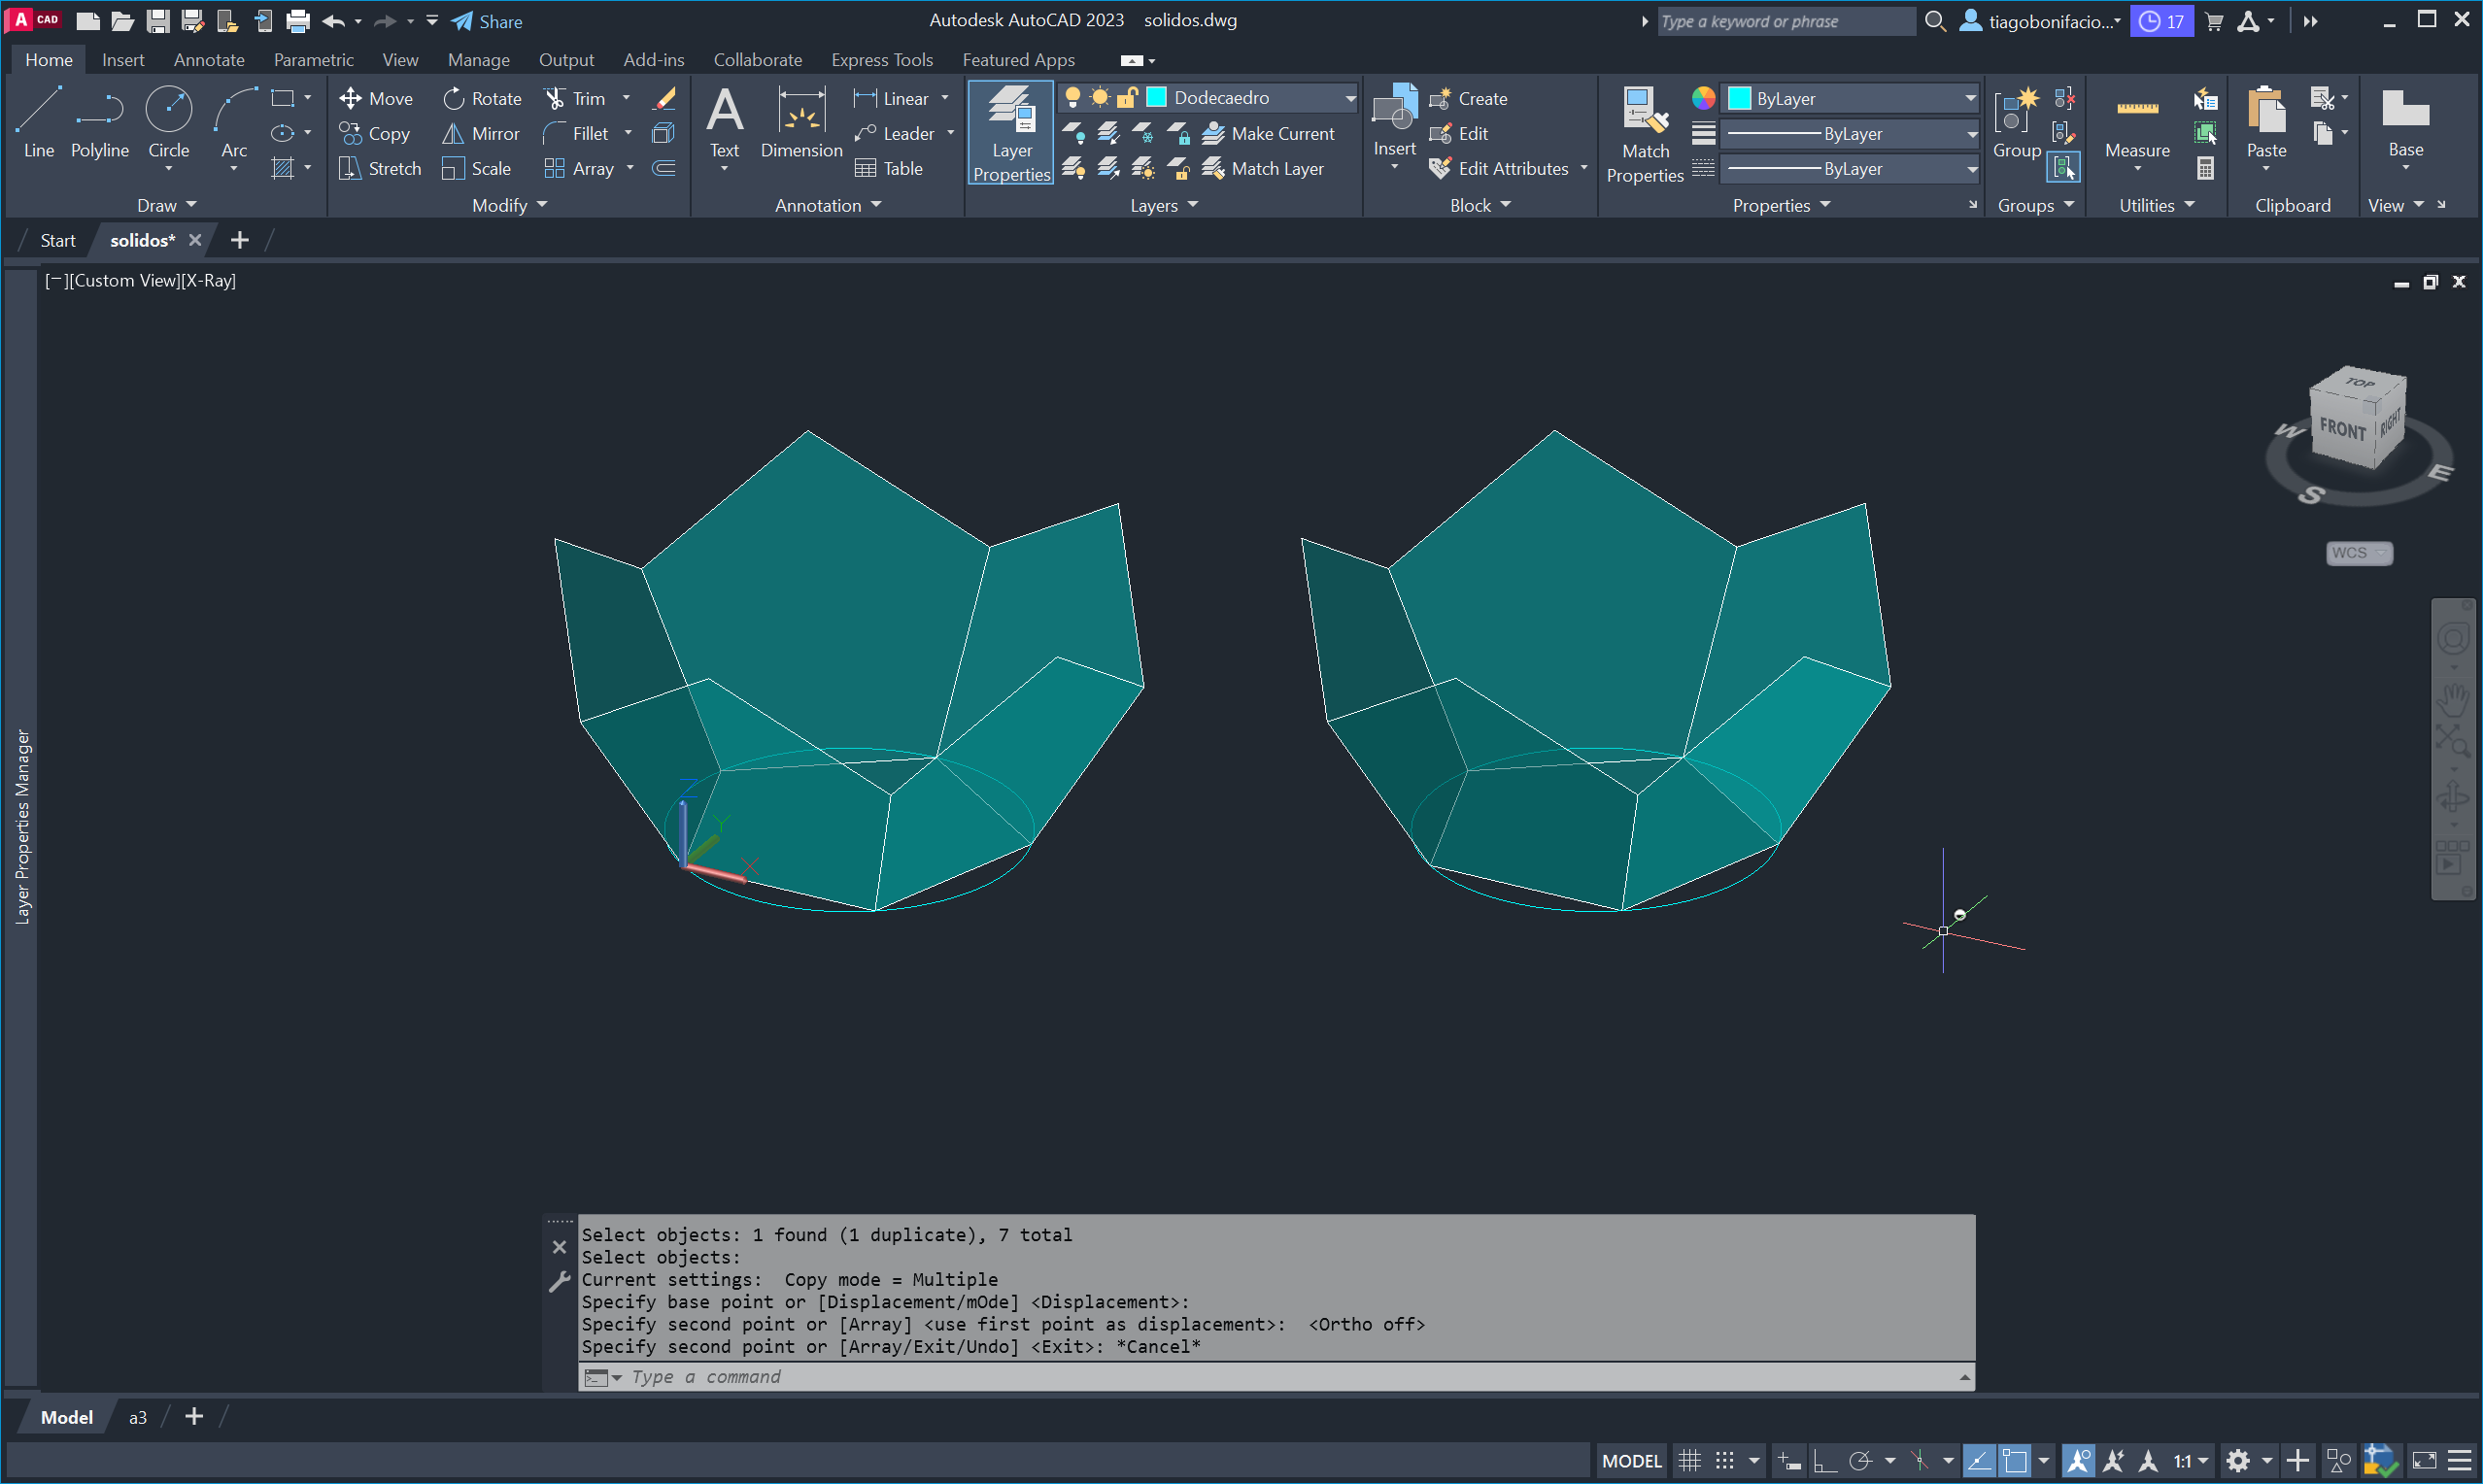Viewport: 2483px width, 1484px height.
Task: Open the a3 layout tab
Action: (138, 1417)
